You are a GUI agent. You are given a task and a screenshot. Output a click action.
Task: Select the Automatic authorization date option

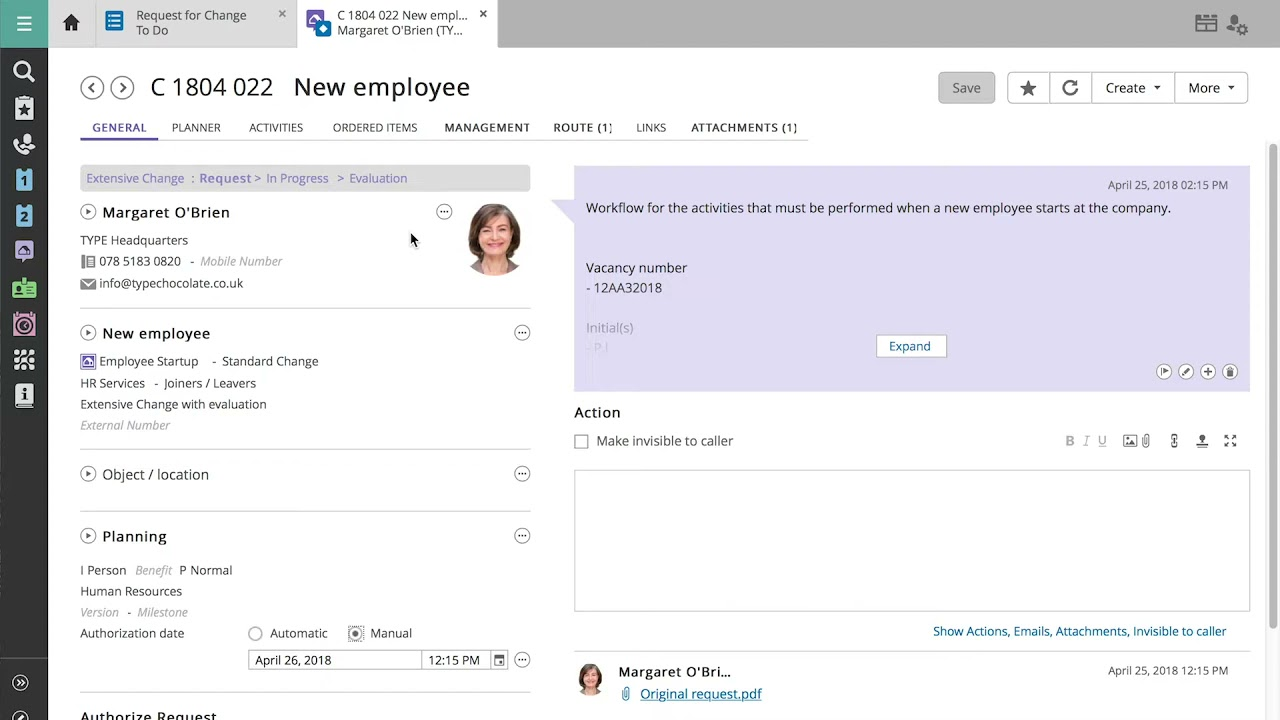255,633
